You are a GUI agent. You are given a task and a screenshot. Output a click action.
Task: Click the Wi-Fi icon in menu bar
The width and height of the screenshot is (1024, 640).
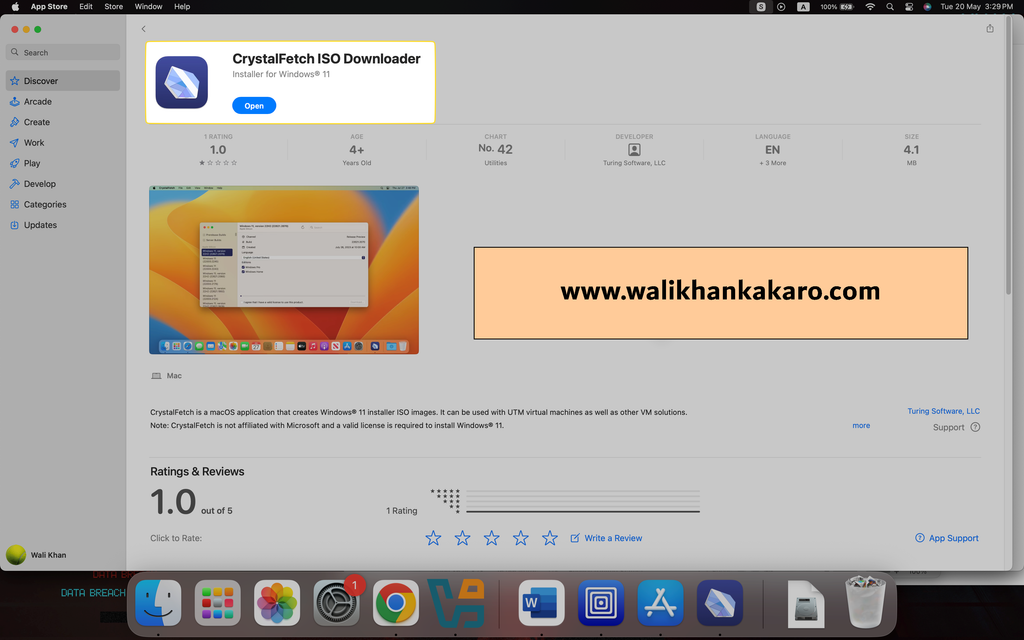(870, 7)
